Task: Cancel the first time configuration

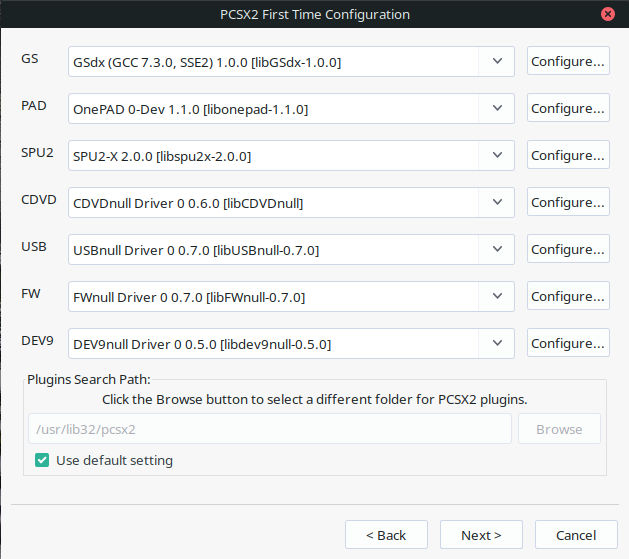Action: [575, 535]
